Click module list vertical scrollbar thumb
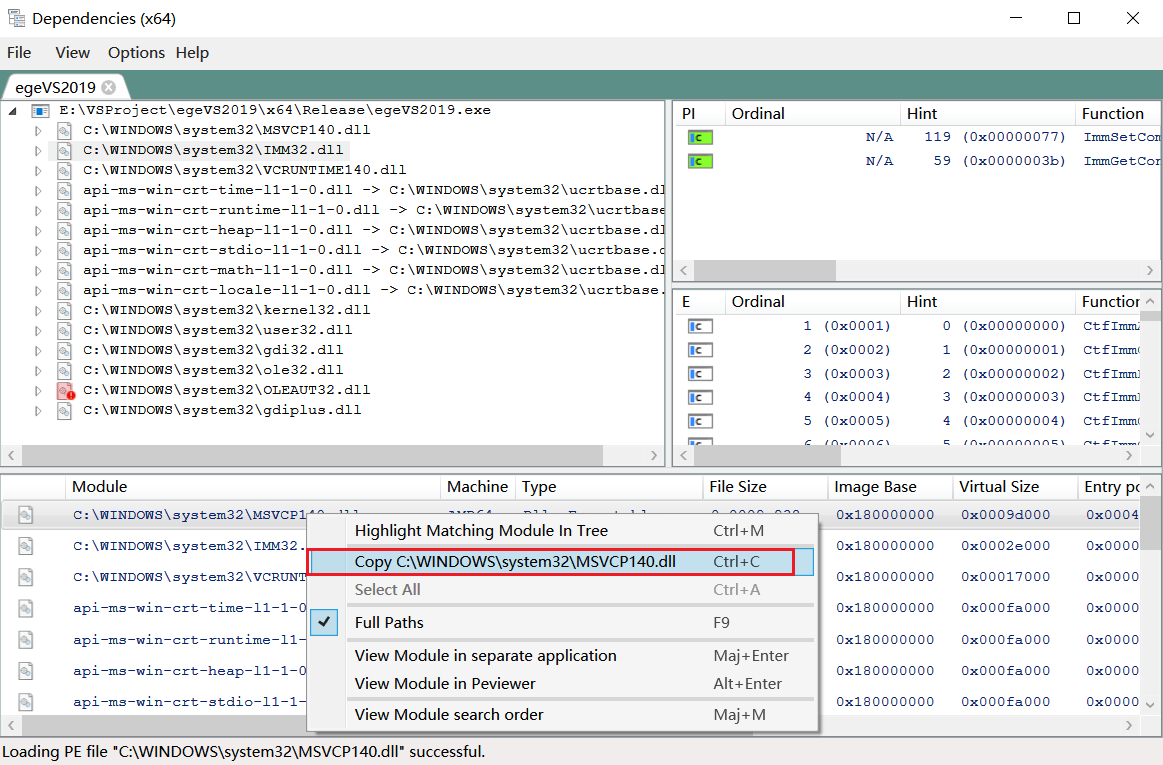The height and width of the screenshot is (765, 1163). point(1152,523)
